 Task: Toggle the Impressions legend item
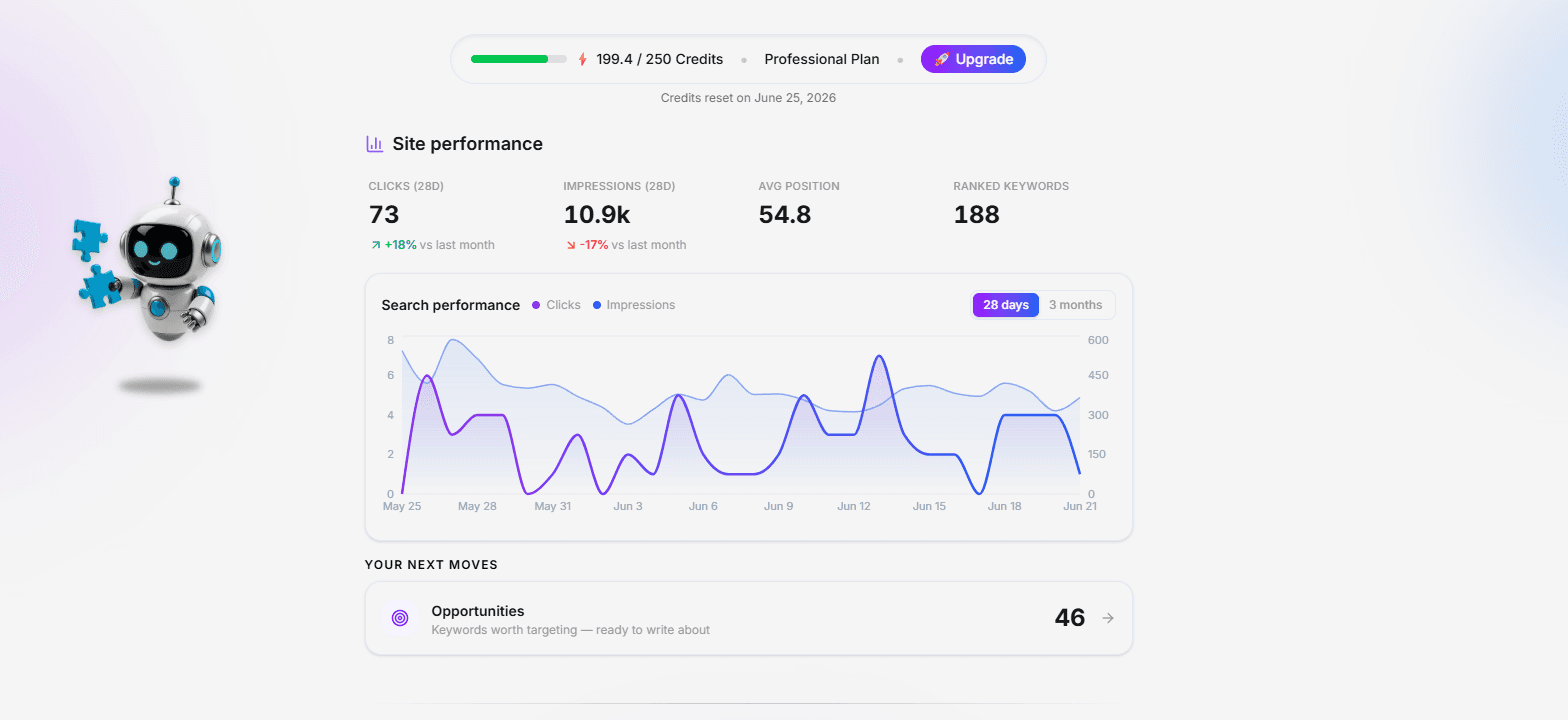[634, 305]
